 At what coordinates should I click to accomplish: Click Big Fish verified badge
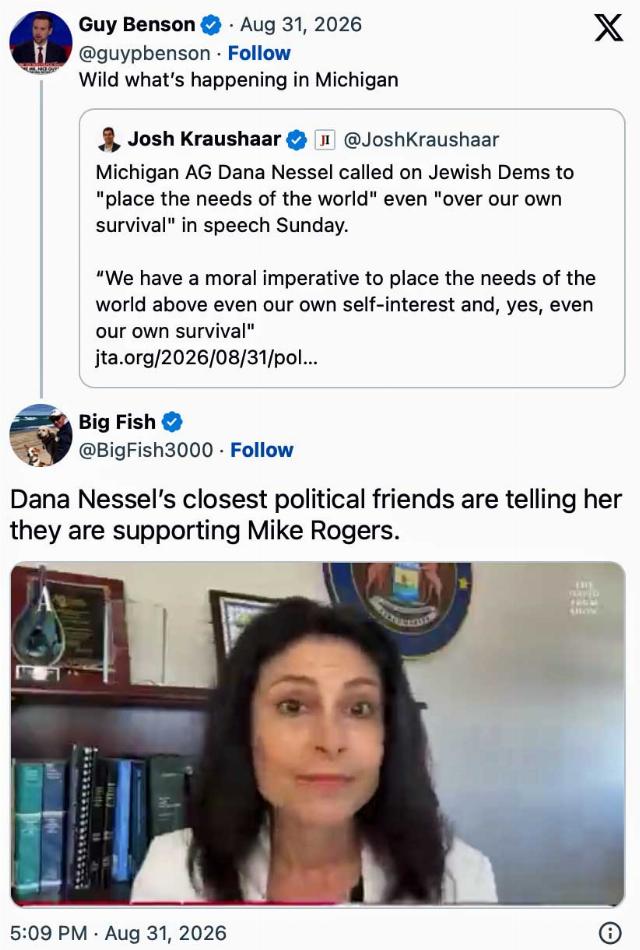point(172,422)
